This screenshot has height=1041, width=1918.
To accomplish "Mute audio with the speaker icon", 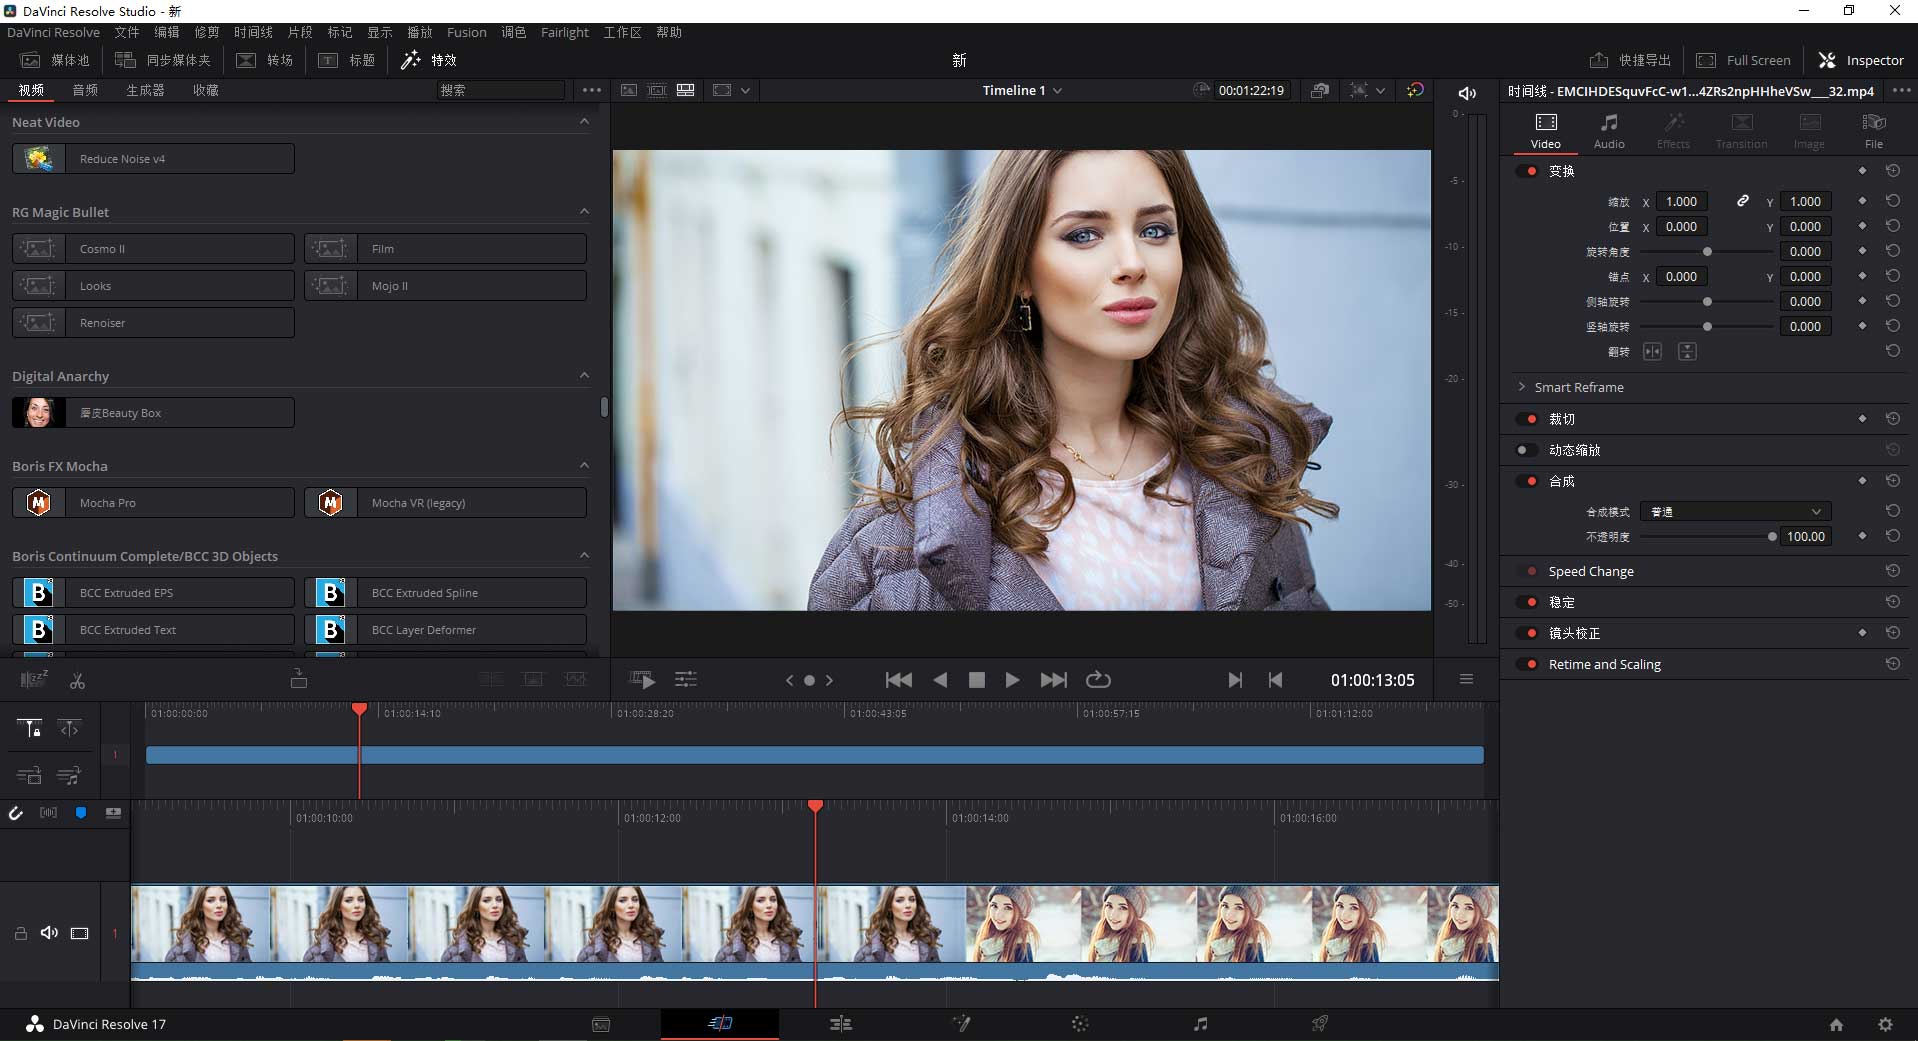I will (1467, 93).
